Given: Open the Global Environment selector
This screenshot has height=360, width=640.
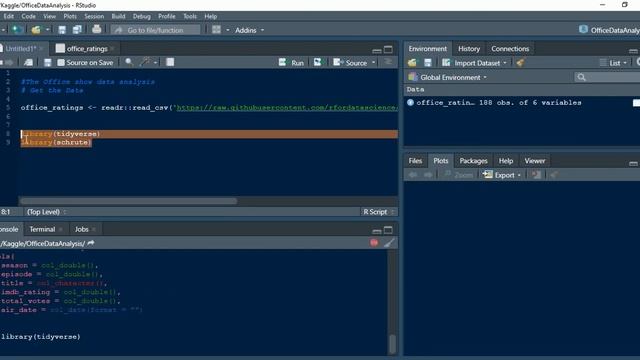Looking at the screenshot, I should 448,77.
